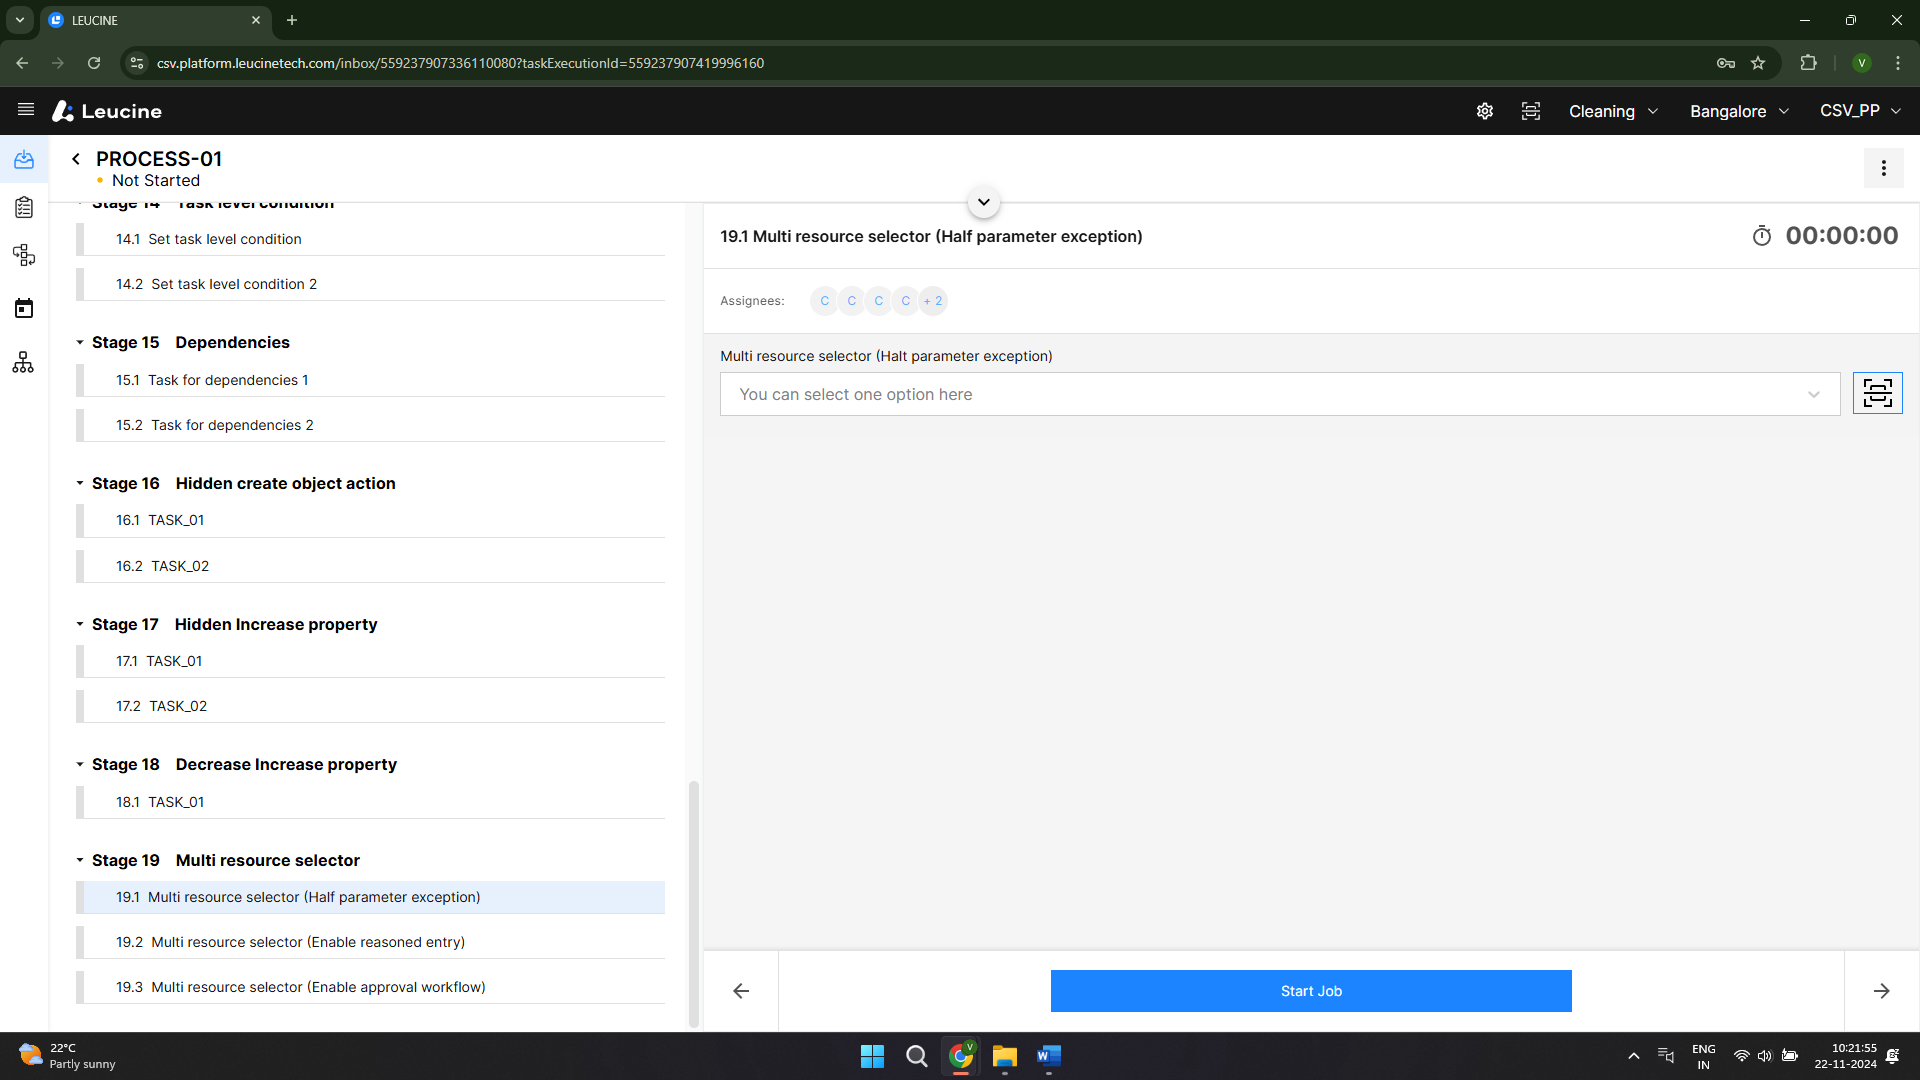Open the multi resource selector dropdown
Viewport: 1920px width, 1080px height.
1279,394
